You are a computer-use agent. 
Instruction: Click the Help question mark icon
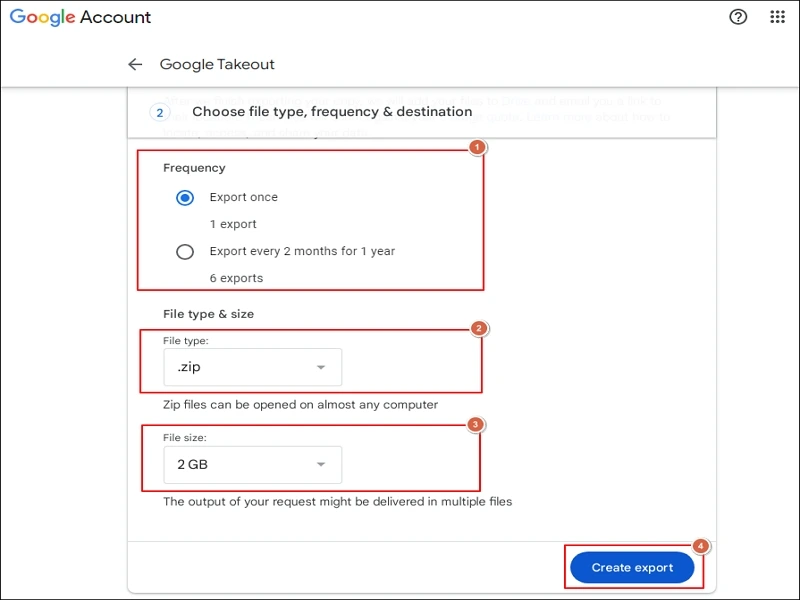(738, 17)
